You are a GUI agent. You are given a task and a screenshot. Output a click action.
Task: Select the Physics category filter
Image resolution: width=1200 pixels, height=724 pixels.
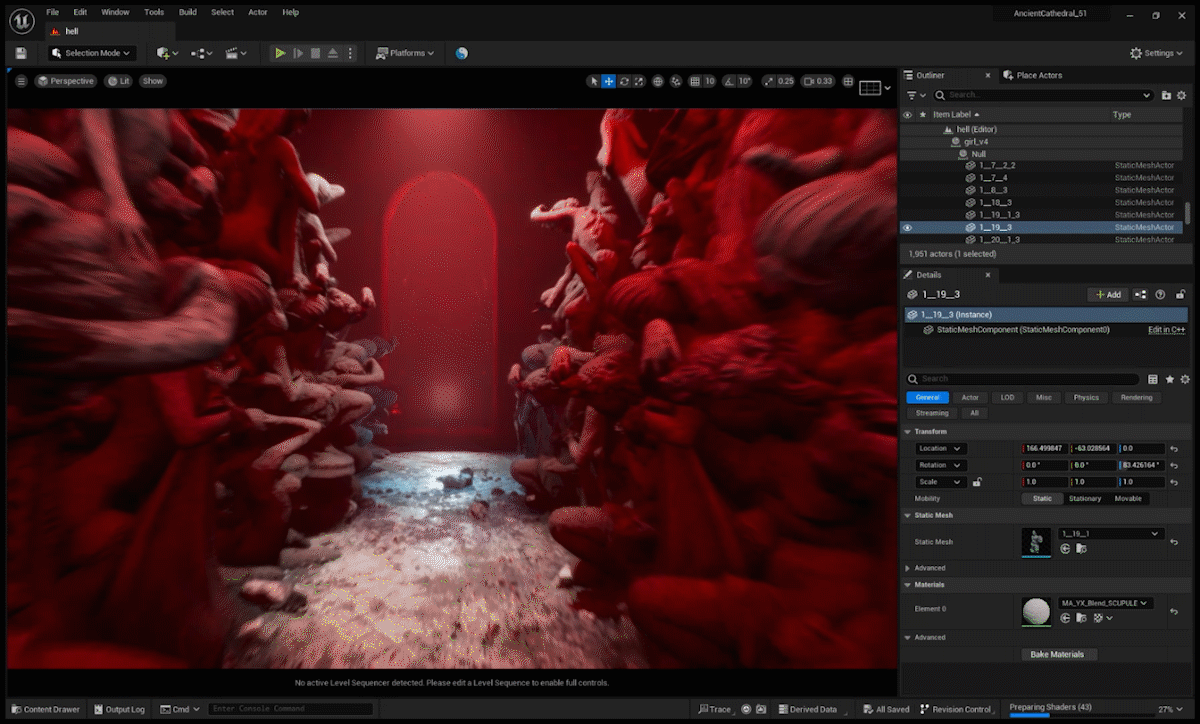pos(1086,397)
